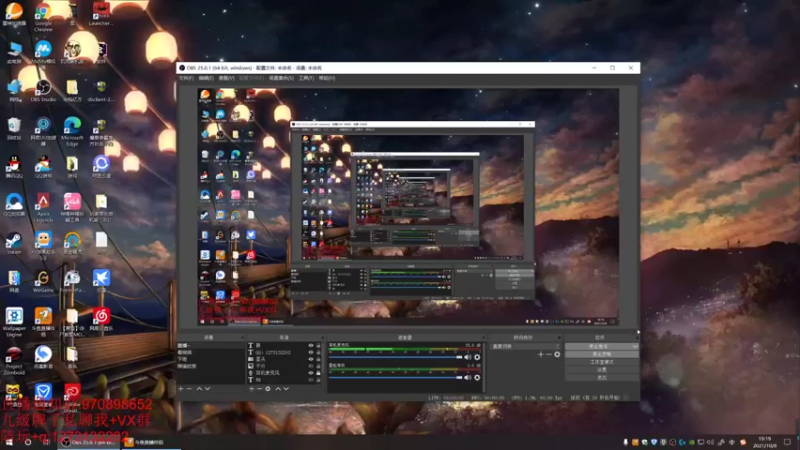Open taskbar clock and date
The width and height of the screenshot is (800, 450).
point(764,442)
